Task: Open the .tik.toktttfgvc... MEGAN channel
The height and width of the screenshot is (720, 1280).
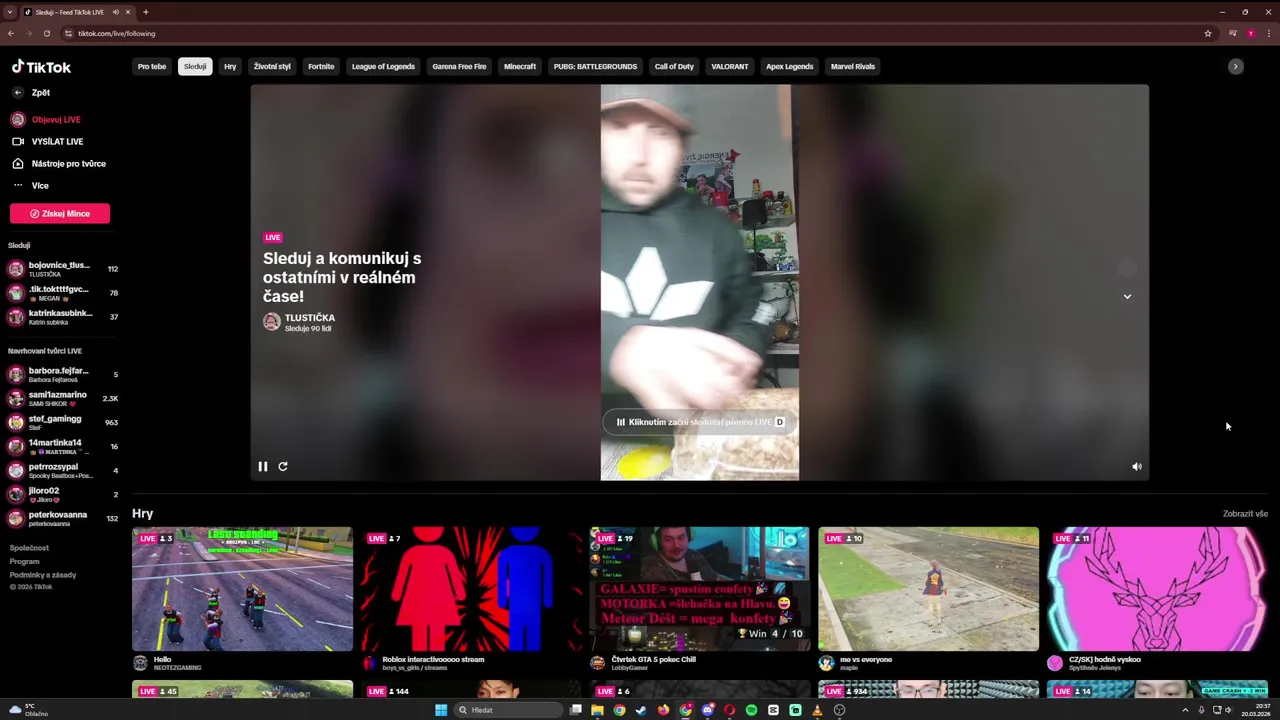Action: tap(62, 293)
